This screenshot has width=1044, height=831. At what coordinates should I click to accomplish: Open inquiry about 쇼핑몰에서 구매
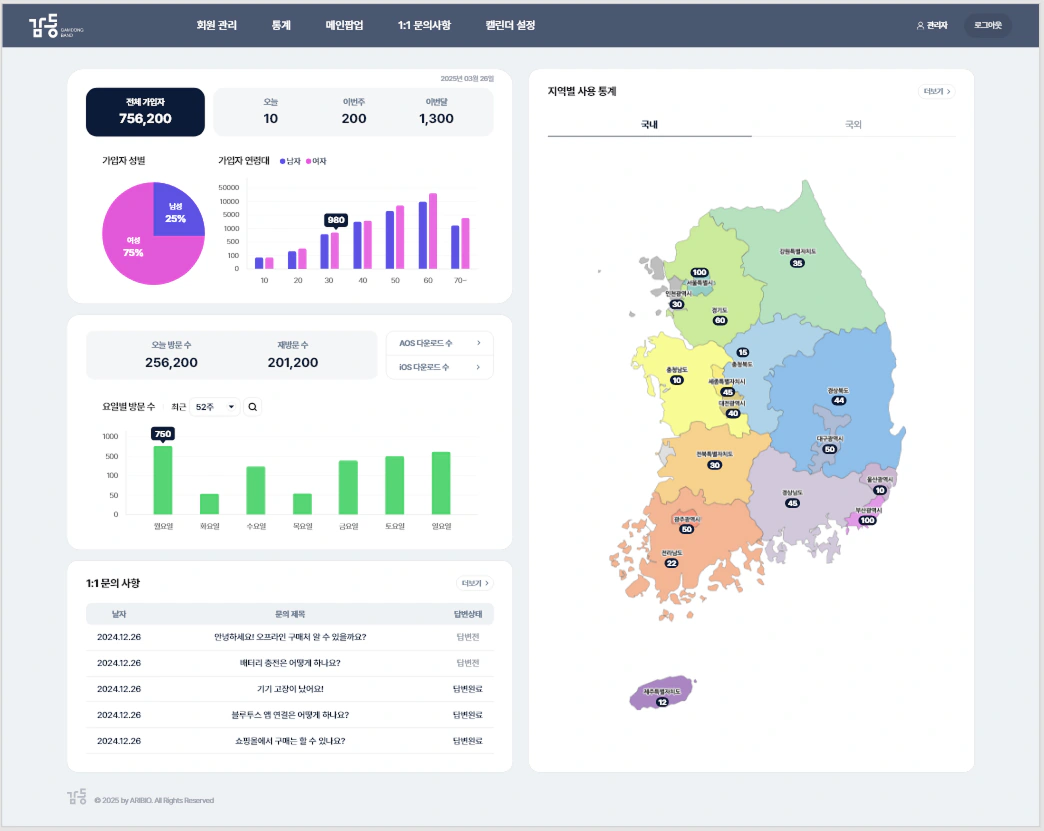click(290, 741)
